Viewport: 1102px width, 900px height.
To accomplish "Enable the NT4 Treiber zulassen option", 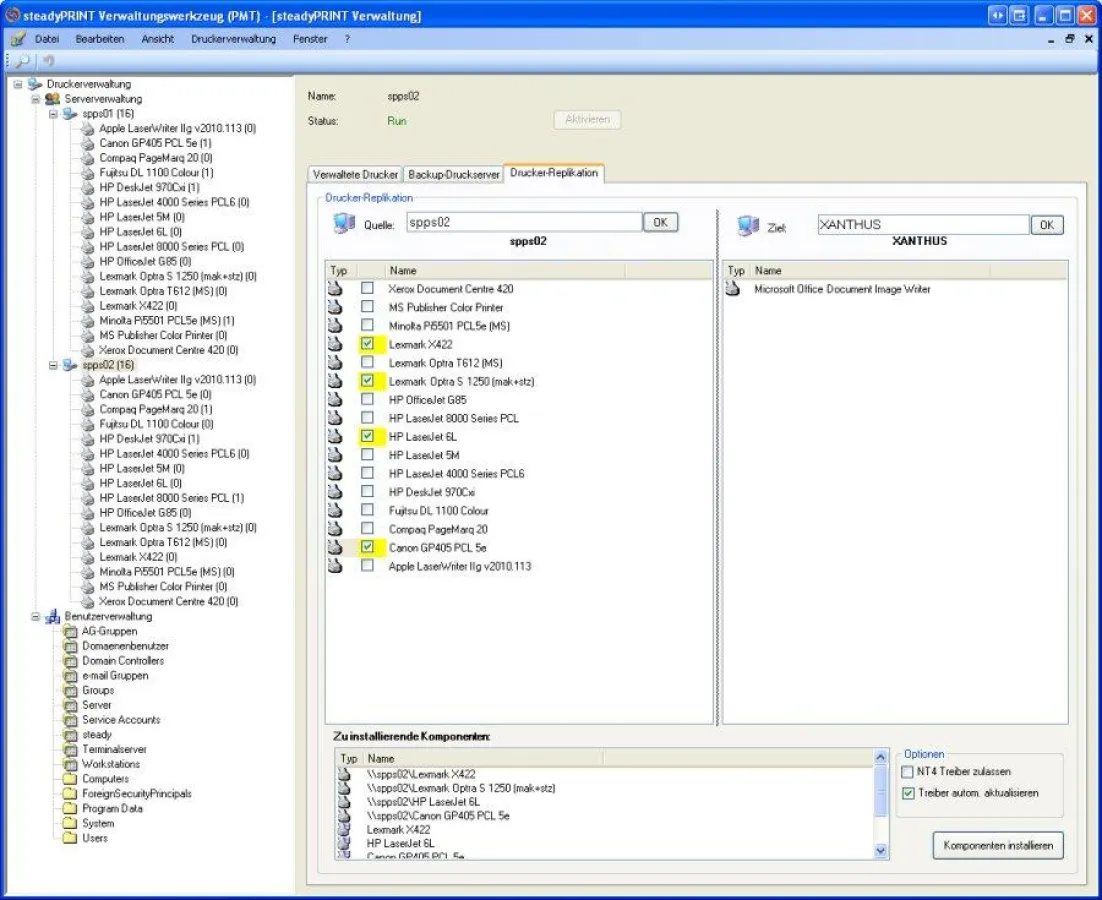I will click(x=907, y=772).
